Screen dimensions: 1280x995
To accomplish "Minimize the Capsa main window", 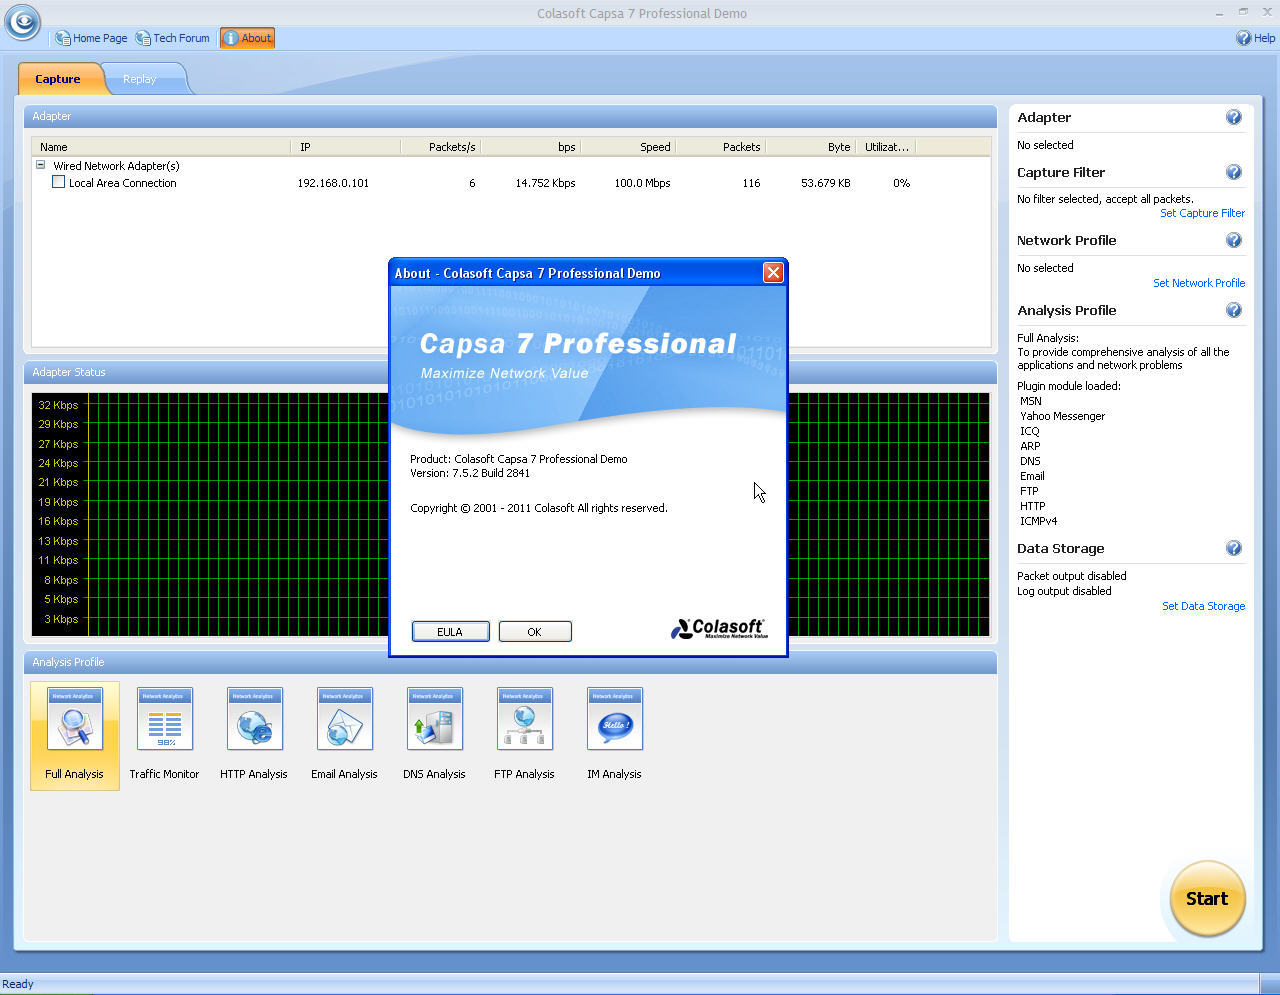I will [1219, 13].
